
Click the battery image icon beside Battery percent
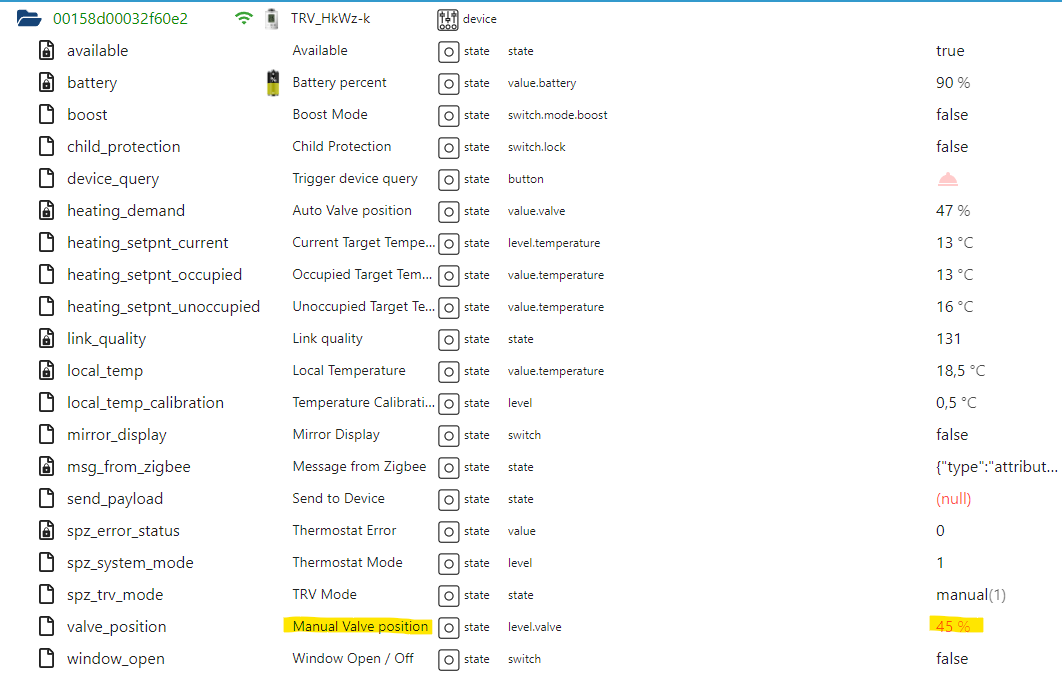273,83
